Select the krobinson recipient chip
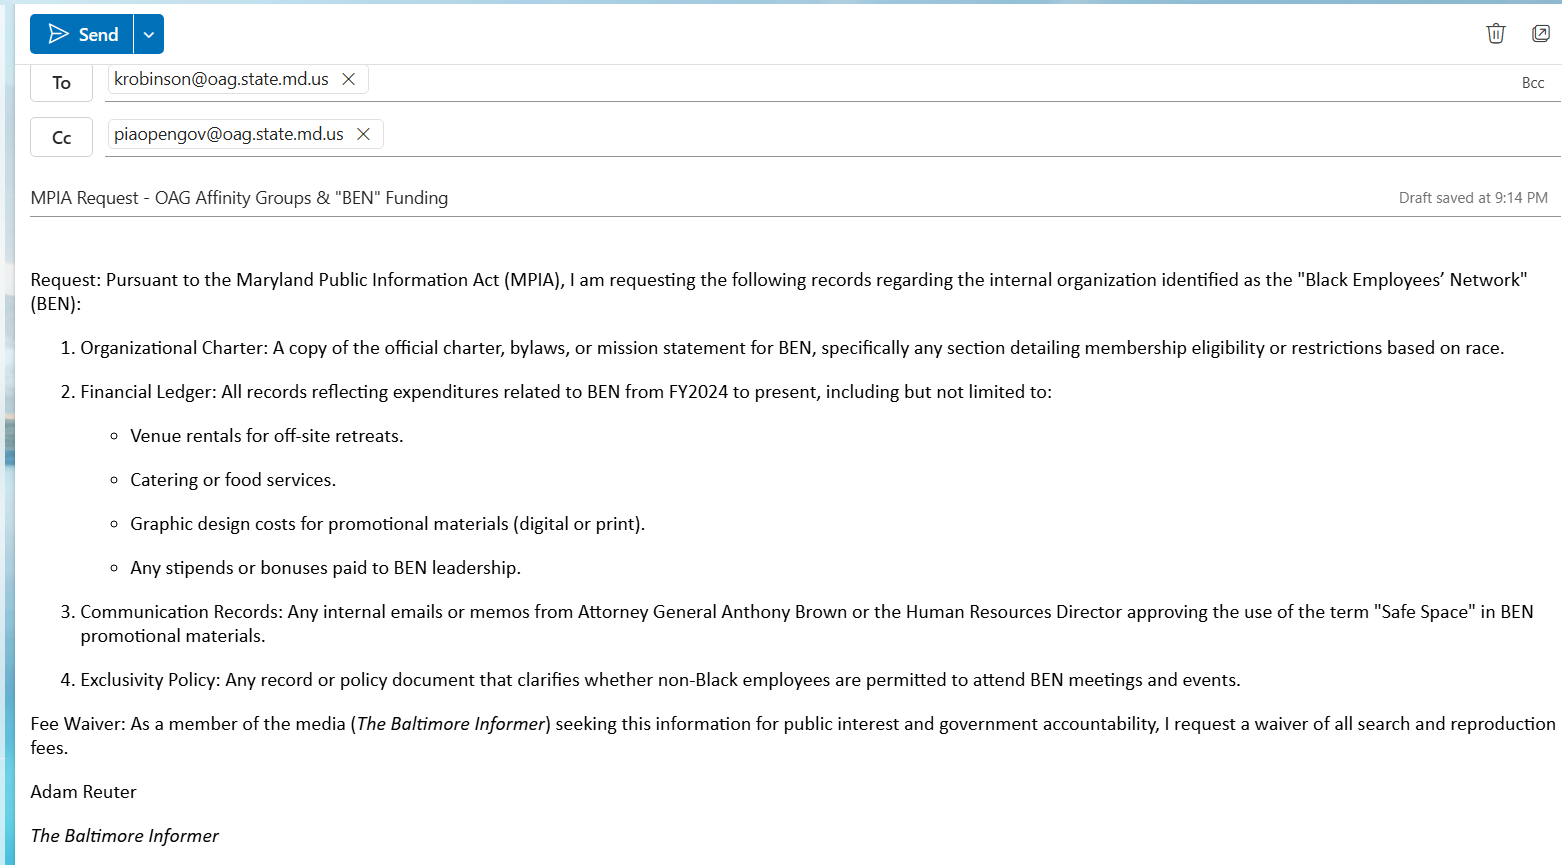The image size is (1562, 865). (x=221, y=80)
